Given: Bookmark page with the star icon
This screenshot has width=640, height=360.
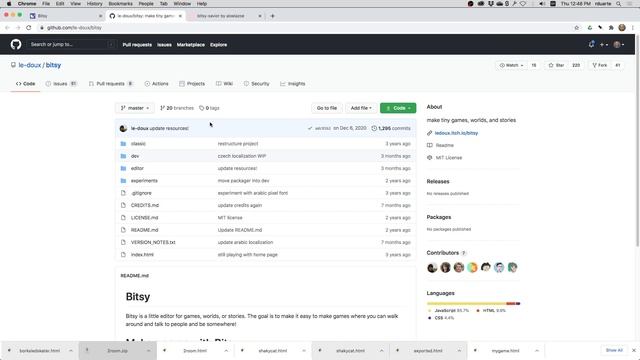Looking at the screenshot, I should point(576,28).
